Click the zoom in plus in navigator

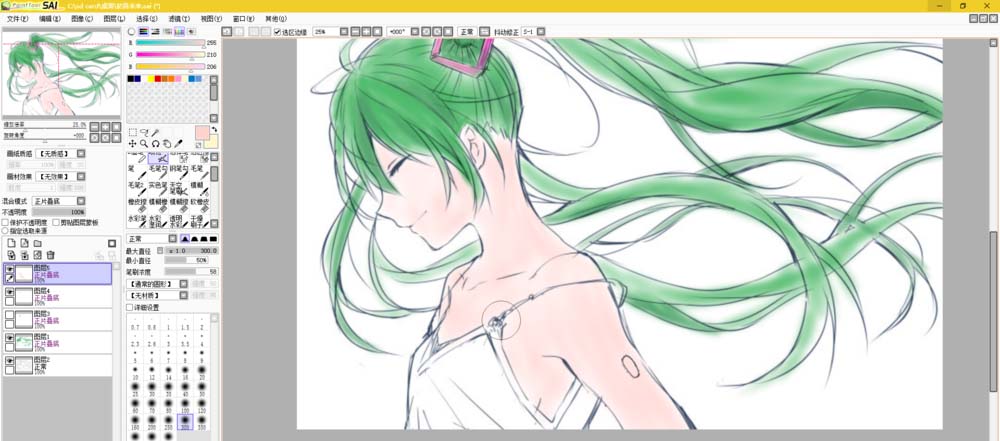105,126
